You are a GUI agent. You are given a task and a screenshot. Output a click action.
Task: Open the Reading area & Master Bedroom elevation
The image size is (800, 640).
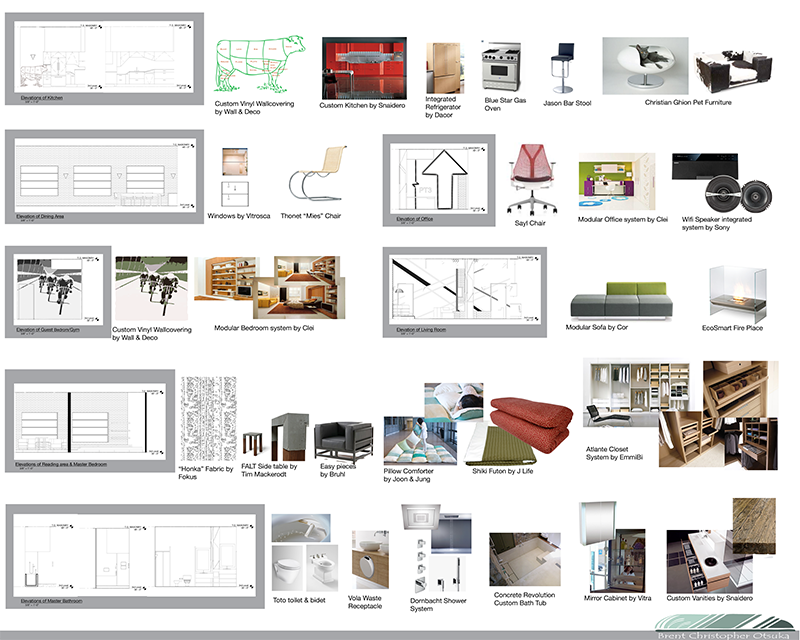point(90,421)
